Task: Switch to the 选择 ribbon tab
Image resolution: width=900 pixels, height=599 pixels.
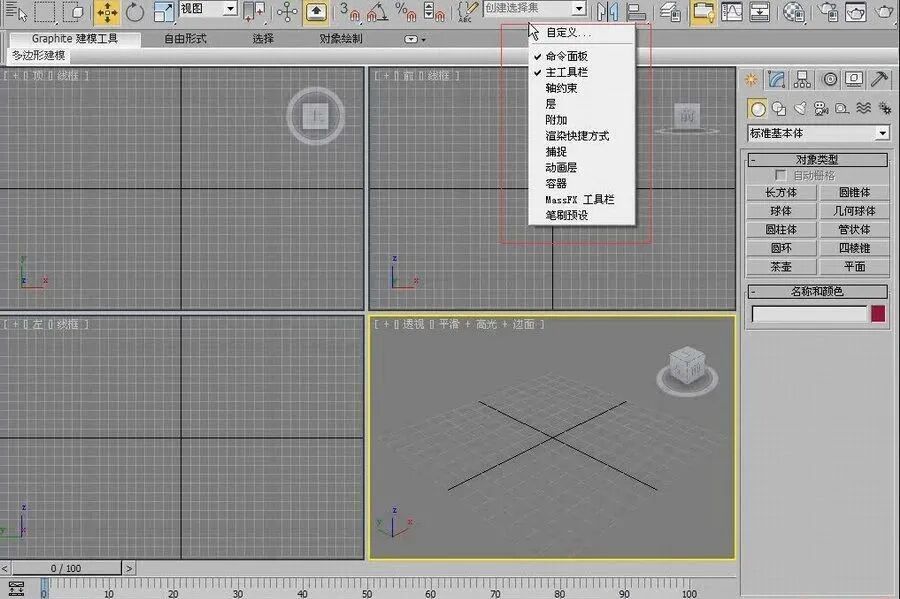Action: pos(263,38)
